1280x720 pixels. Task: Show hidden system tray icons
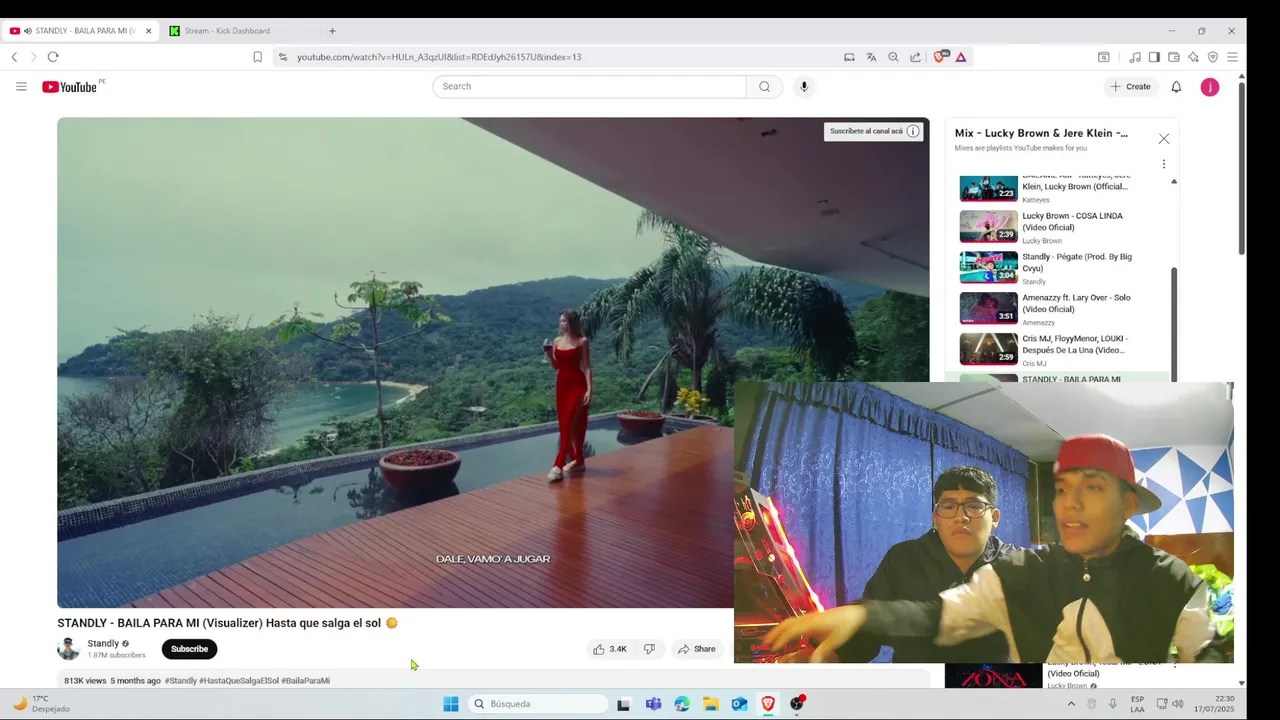(1071, 704)
